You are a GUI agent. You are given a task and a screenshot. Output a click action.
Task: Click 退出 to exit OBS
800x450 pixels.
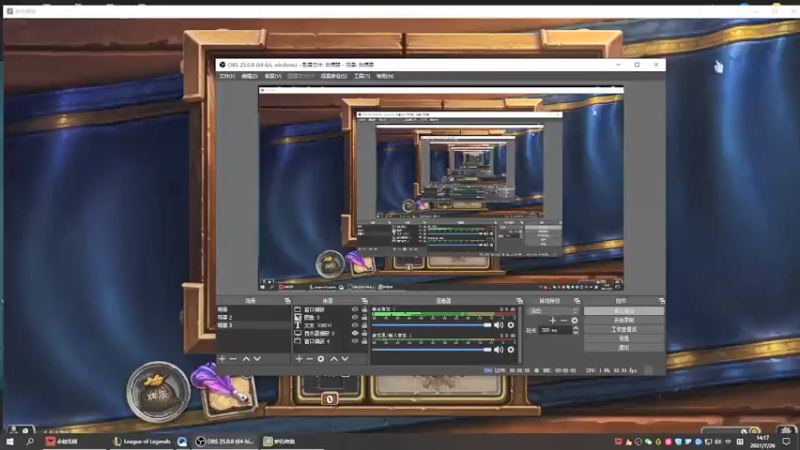coord(623,347)
